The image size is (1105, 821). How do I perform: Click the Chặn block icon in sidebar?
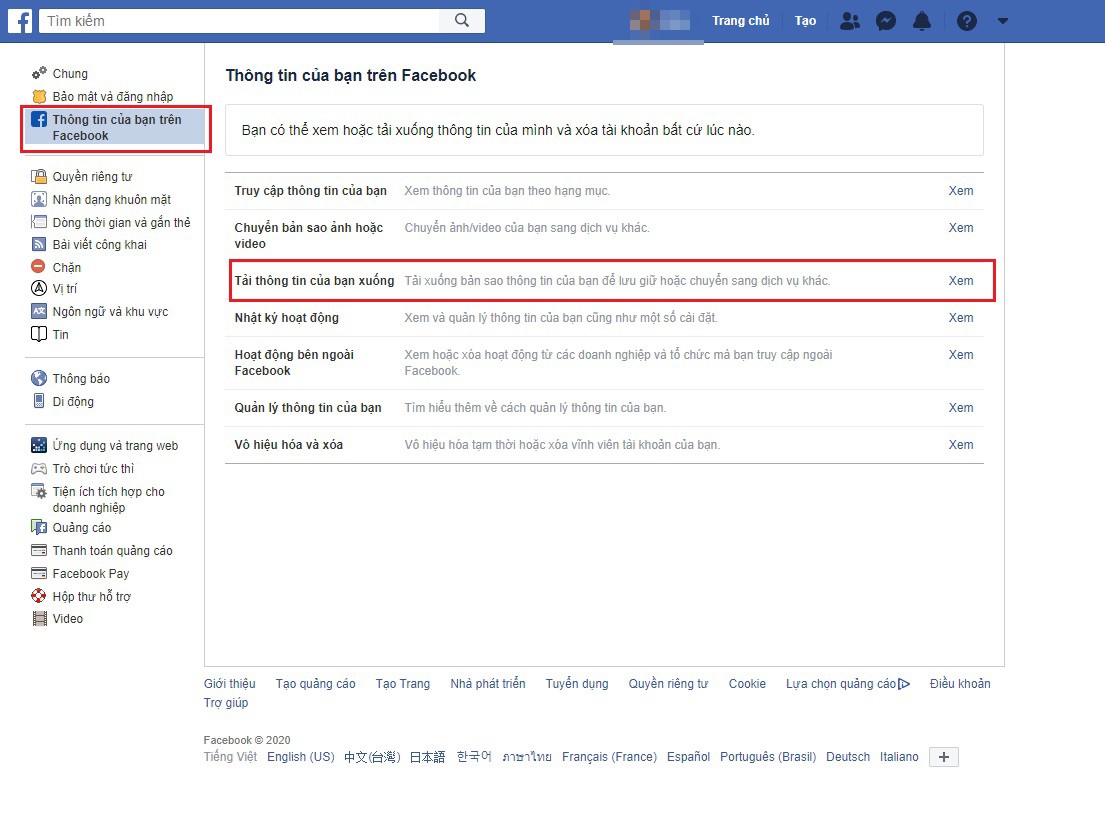pyautogui.click(x=39, y=266)
